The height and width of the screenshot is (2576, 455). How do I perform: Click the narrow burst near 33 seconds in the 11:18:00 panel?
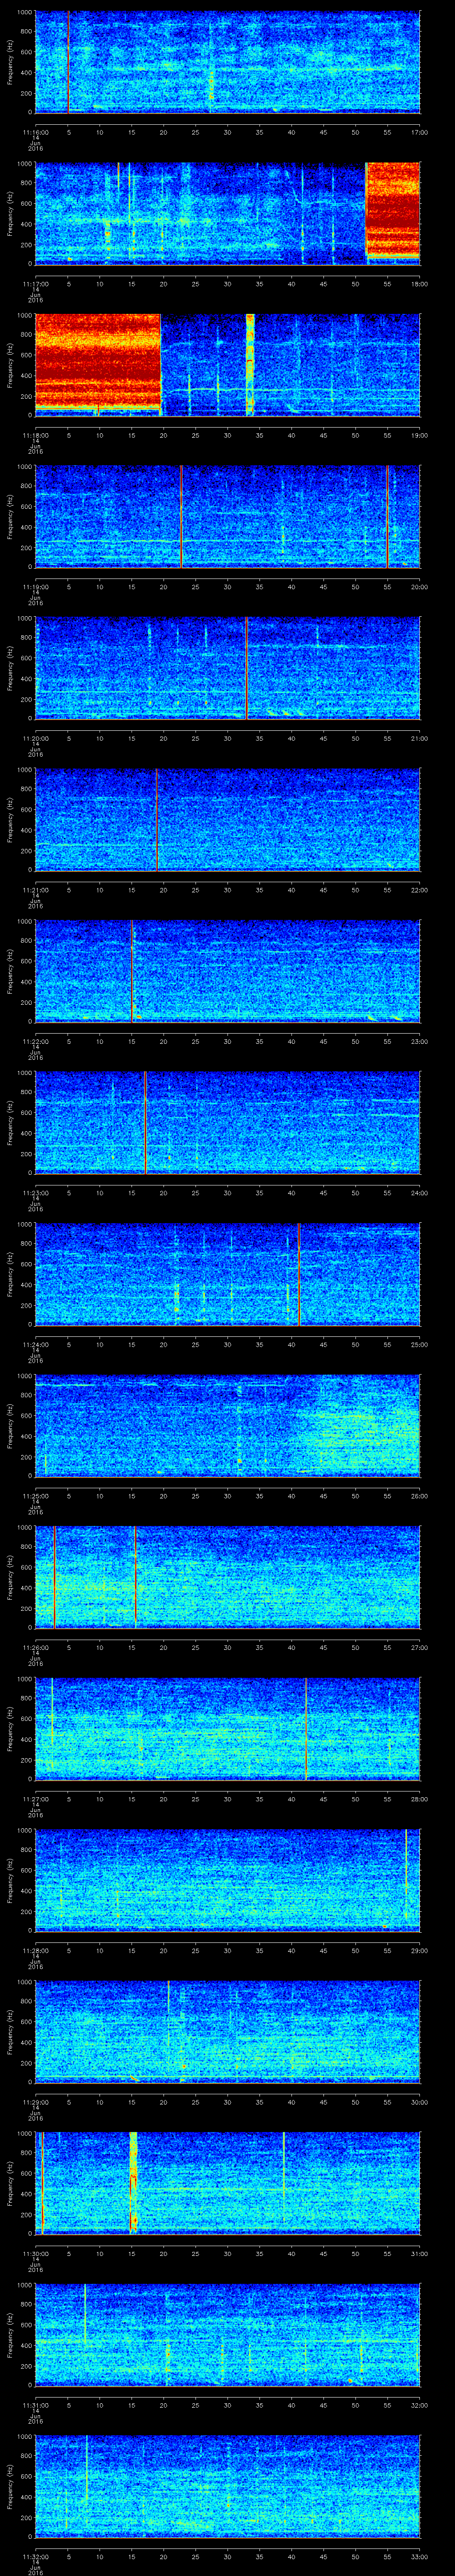pyautogui.click(x=250, y=364)
